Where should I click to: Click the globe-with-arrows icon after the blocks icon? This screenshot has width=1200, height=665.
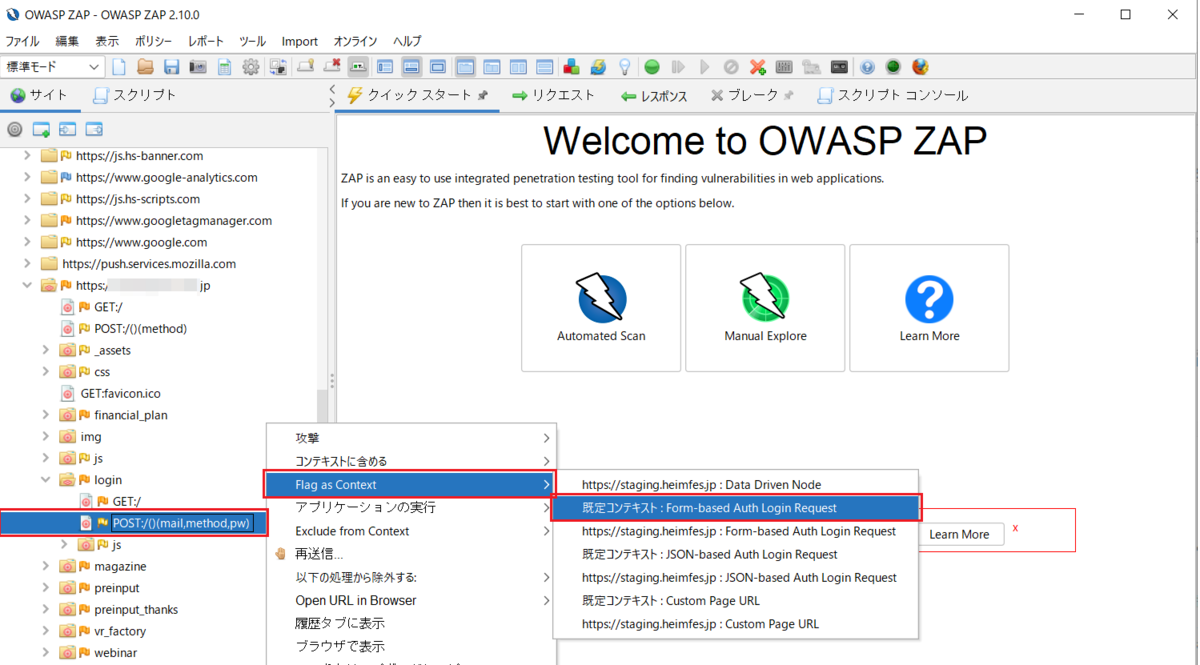598,67
